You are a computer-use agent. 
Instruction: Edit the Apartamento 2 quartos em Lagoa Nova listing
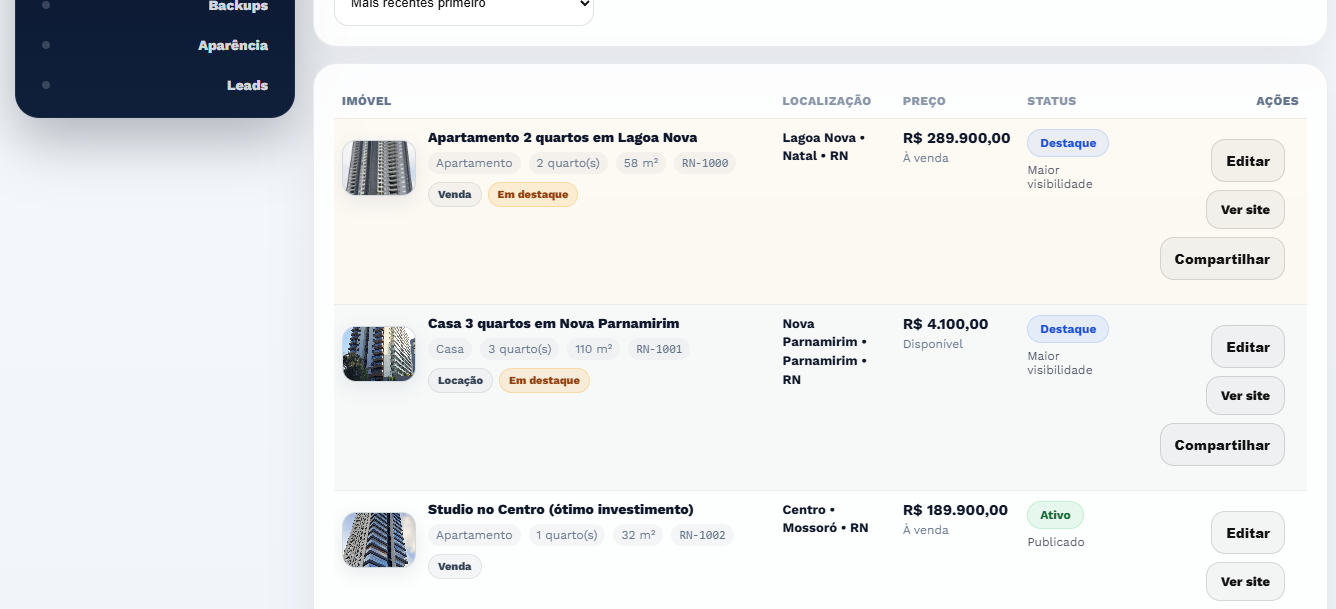[x=1247, y=160]
